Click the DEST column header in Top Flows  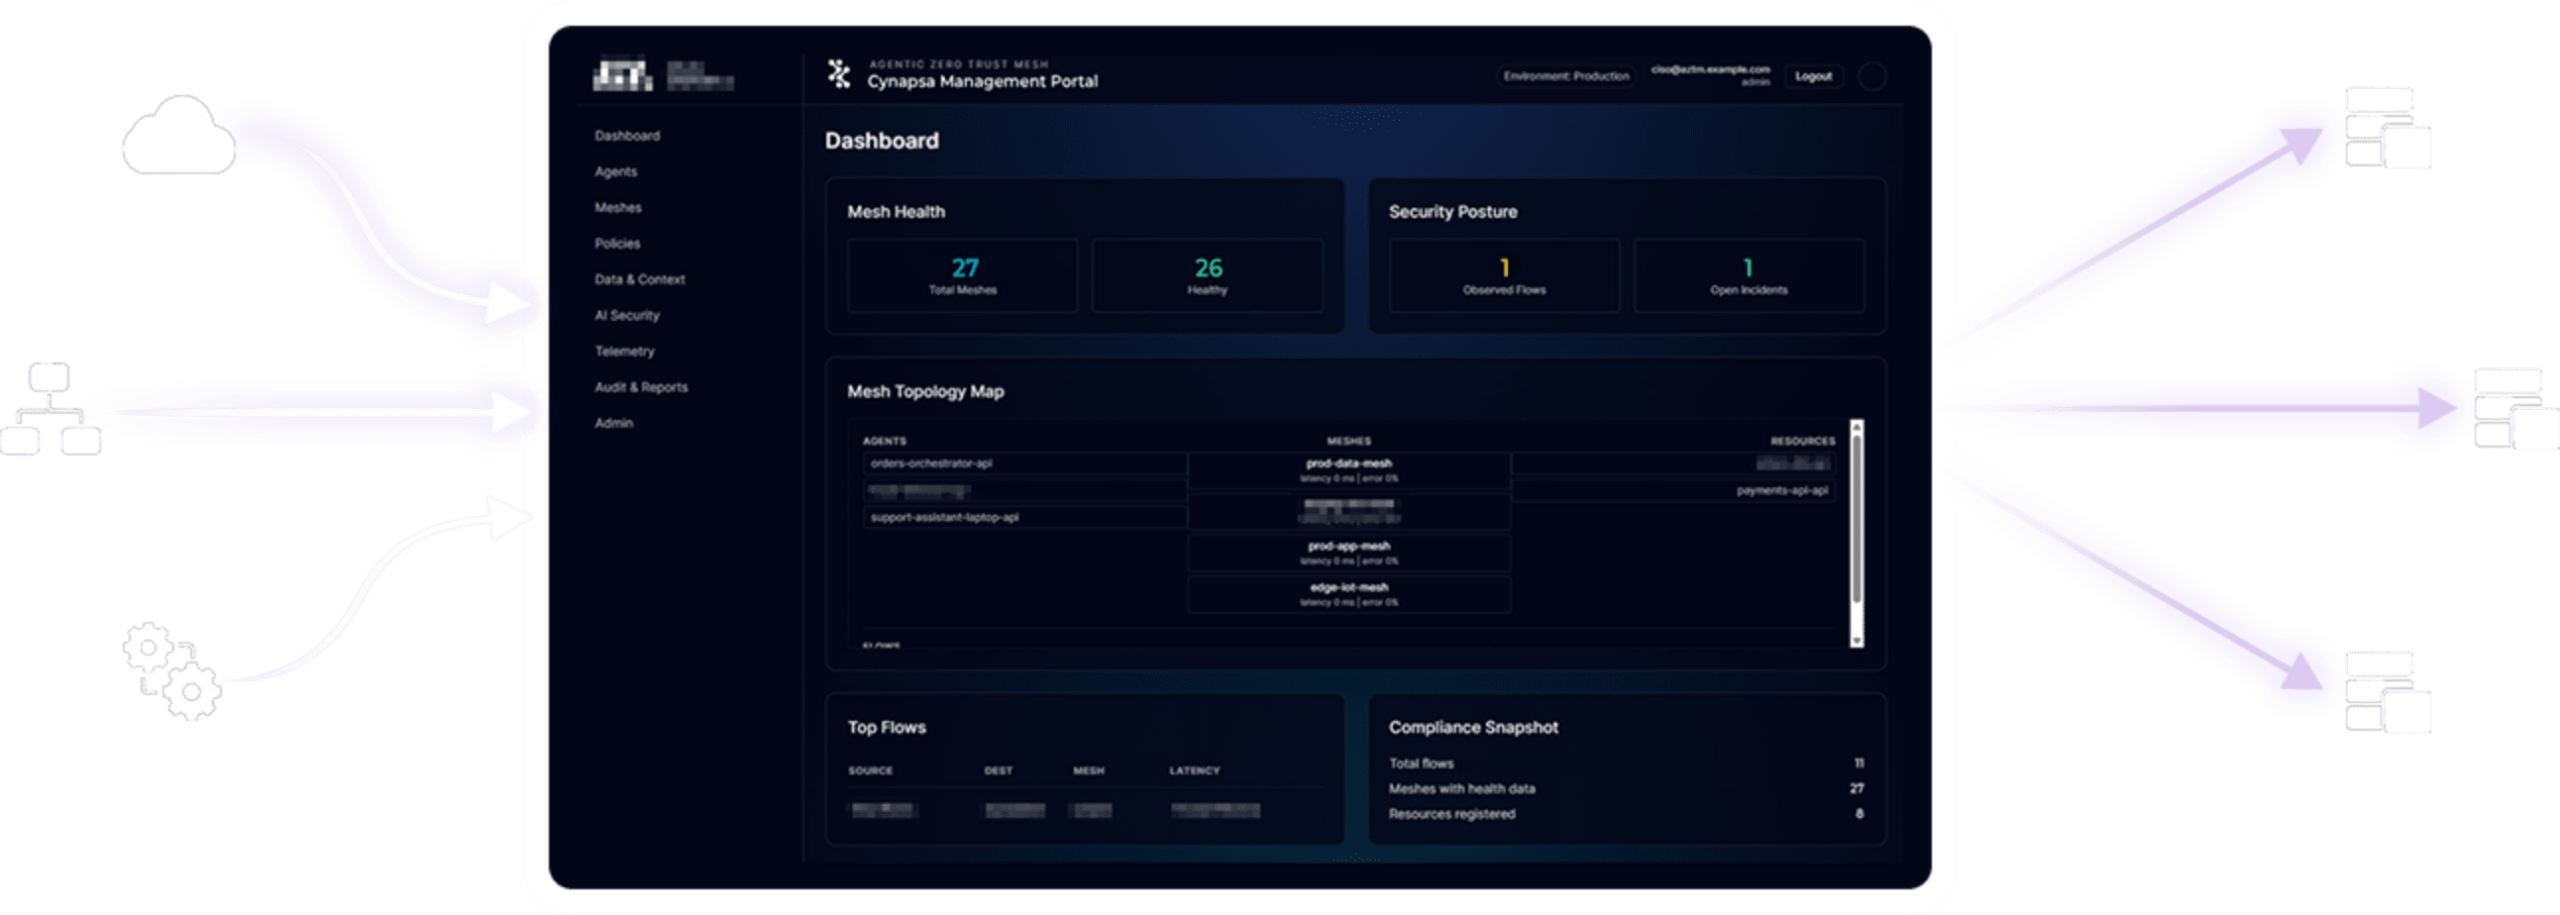(x=998, y=771)
